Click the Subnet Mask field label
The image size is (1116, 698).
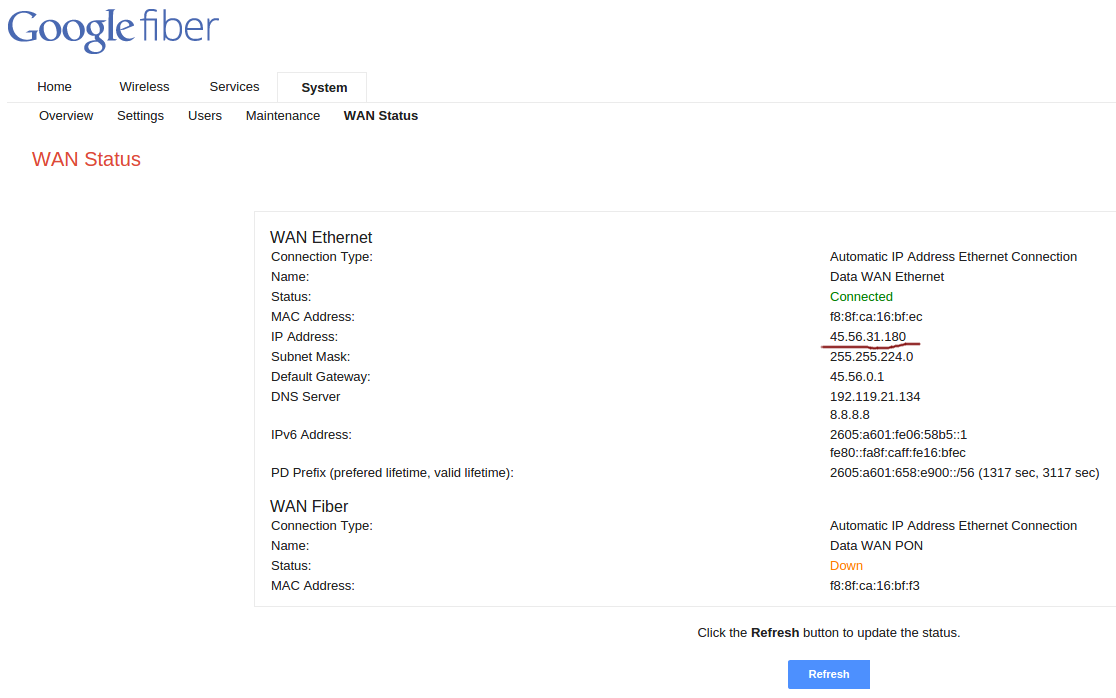click(x=310, y=356)
